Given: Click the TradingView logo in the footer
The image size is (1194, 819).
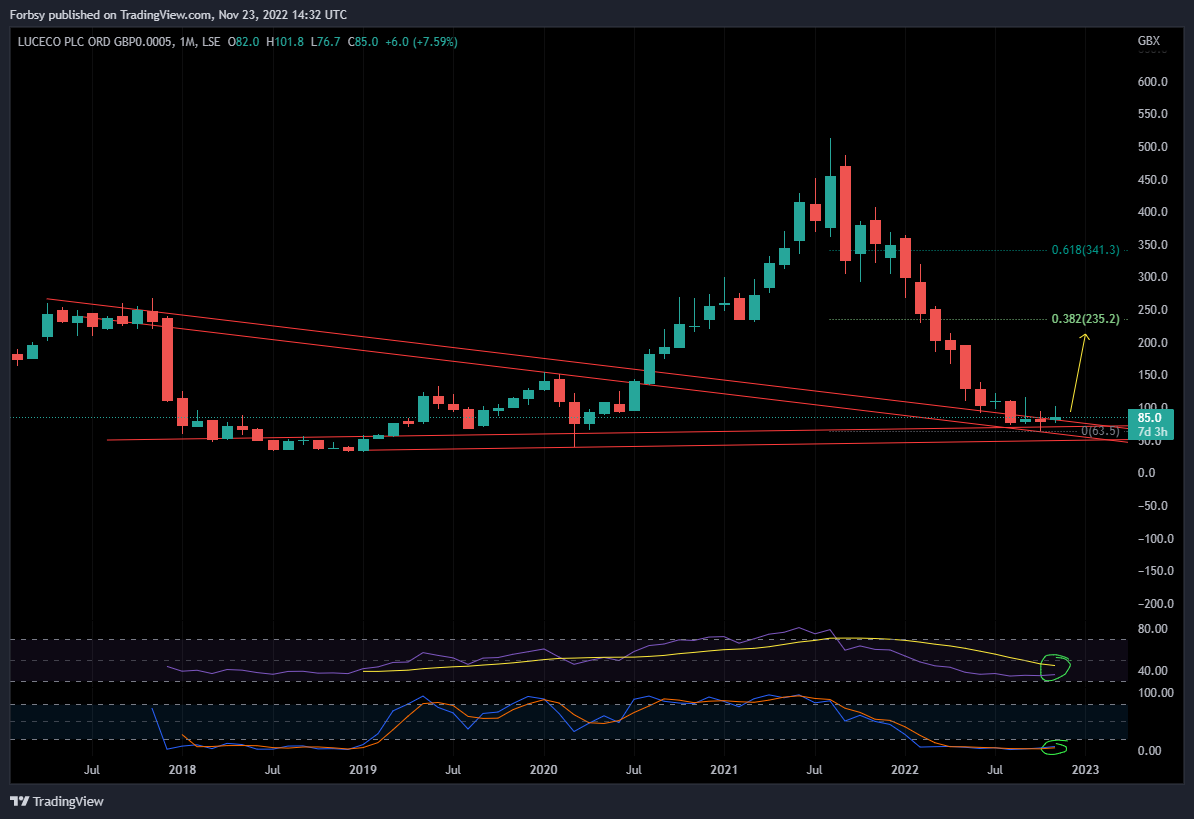Looking at the screenshot, I should coord(56,801).
